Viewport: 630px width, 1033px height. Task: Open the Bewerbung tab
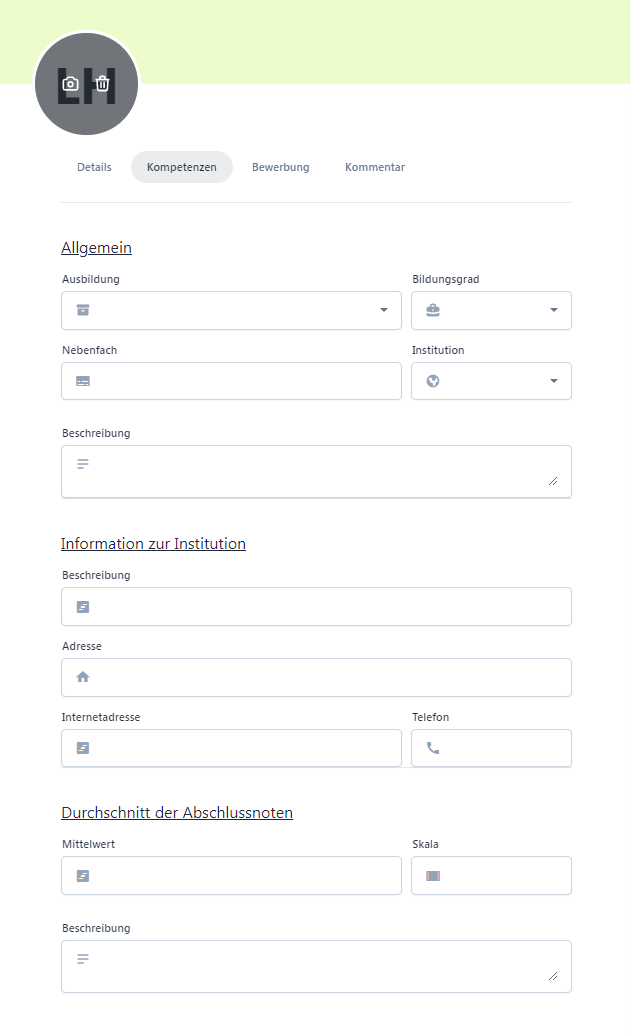click(x=281, y=167)
